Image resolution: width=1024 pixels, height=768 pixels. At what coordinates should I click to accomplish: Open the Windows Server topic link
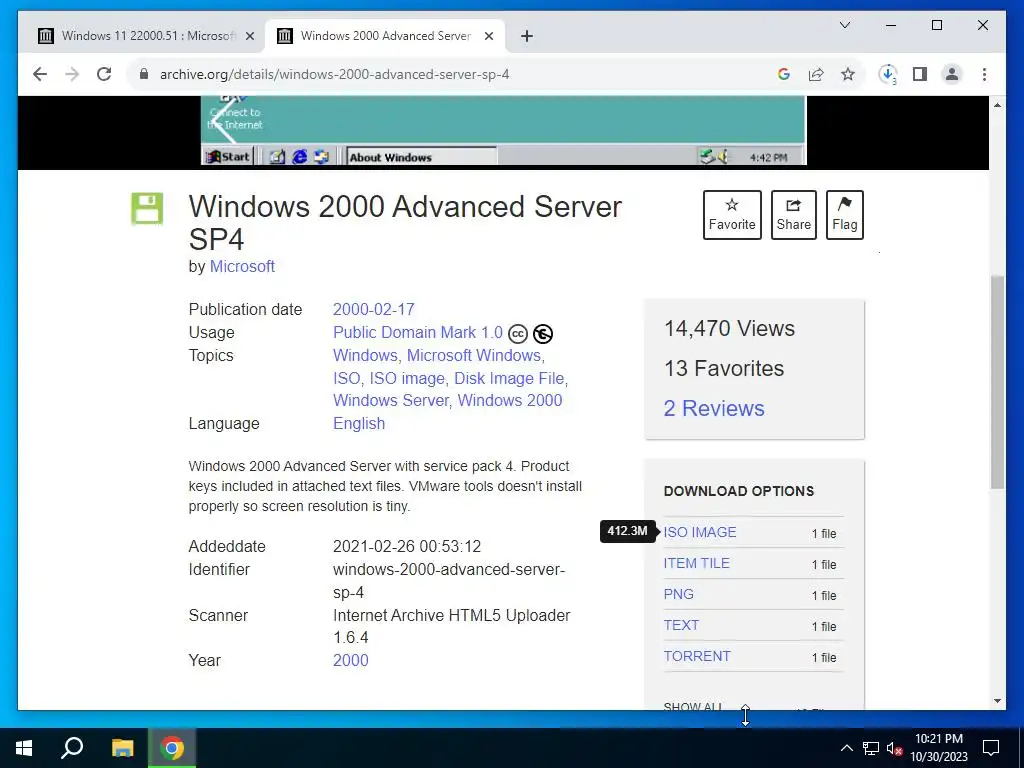coord(391,400)
